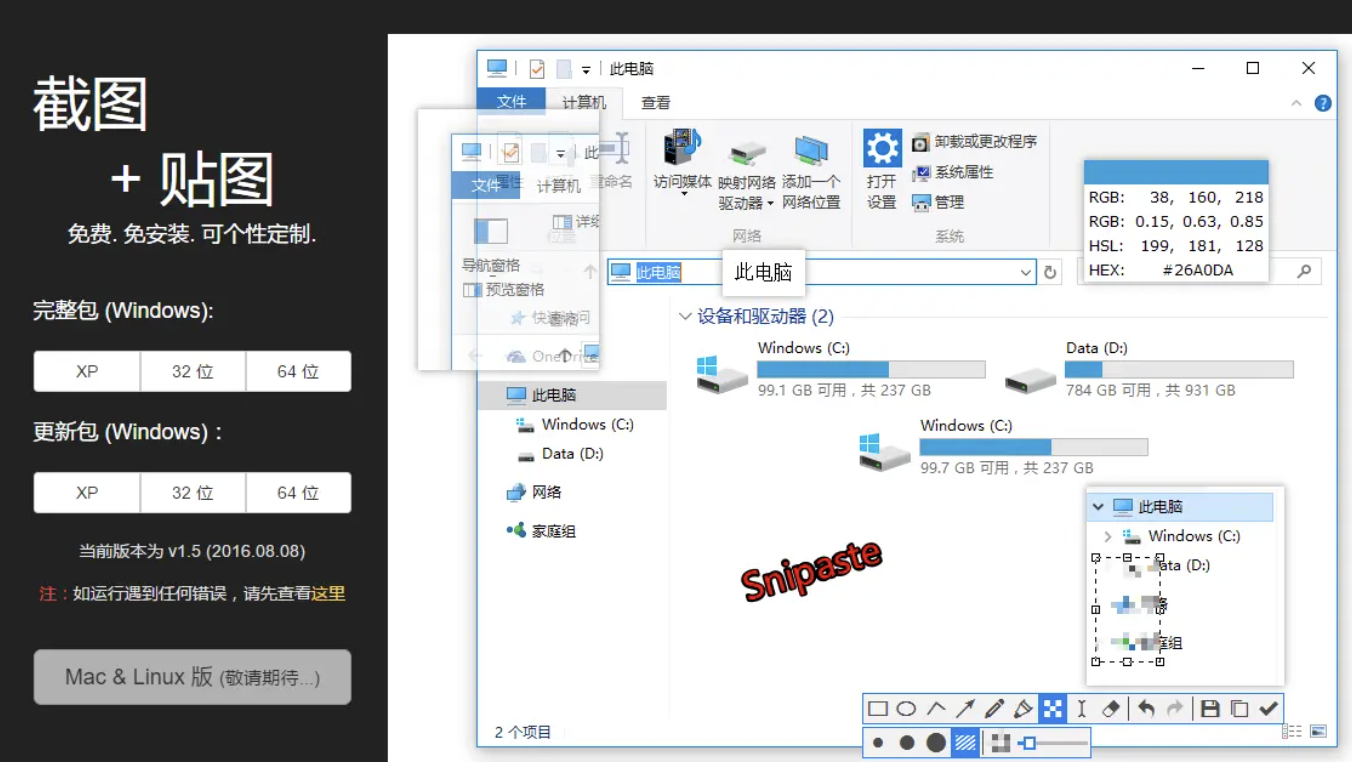Select the polyline tool
This screenshot has width=1352, height=762.
pos(936,709)
